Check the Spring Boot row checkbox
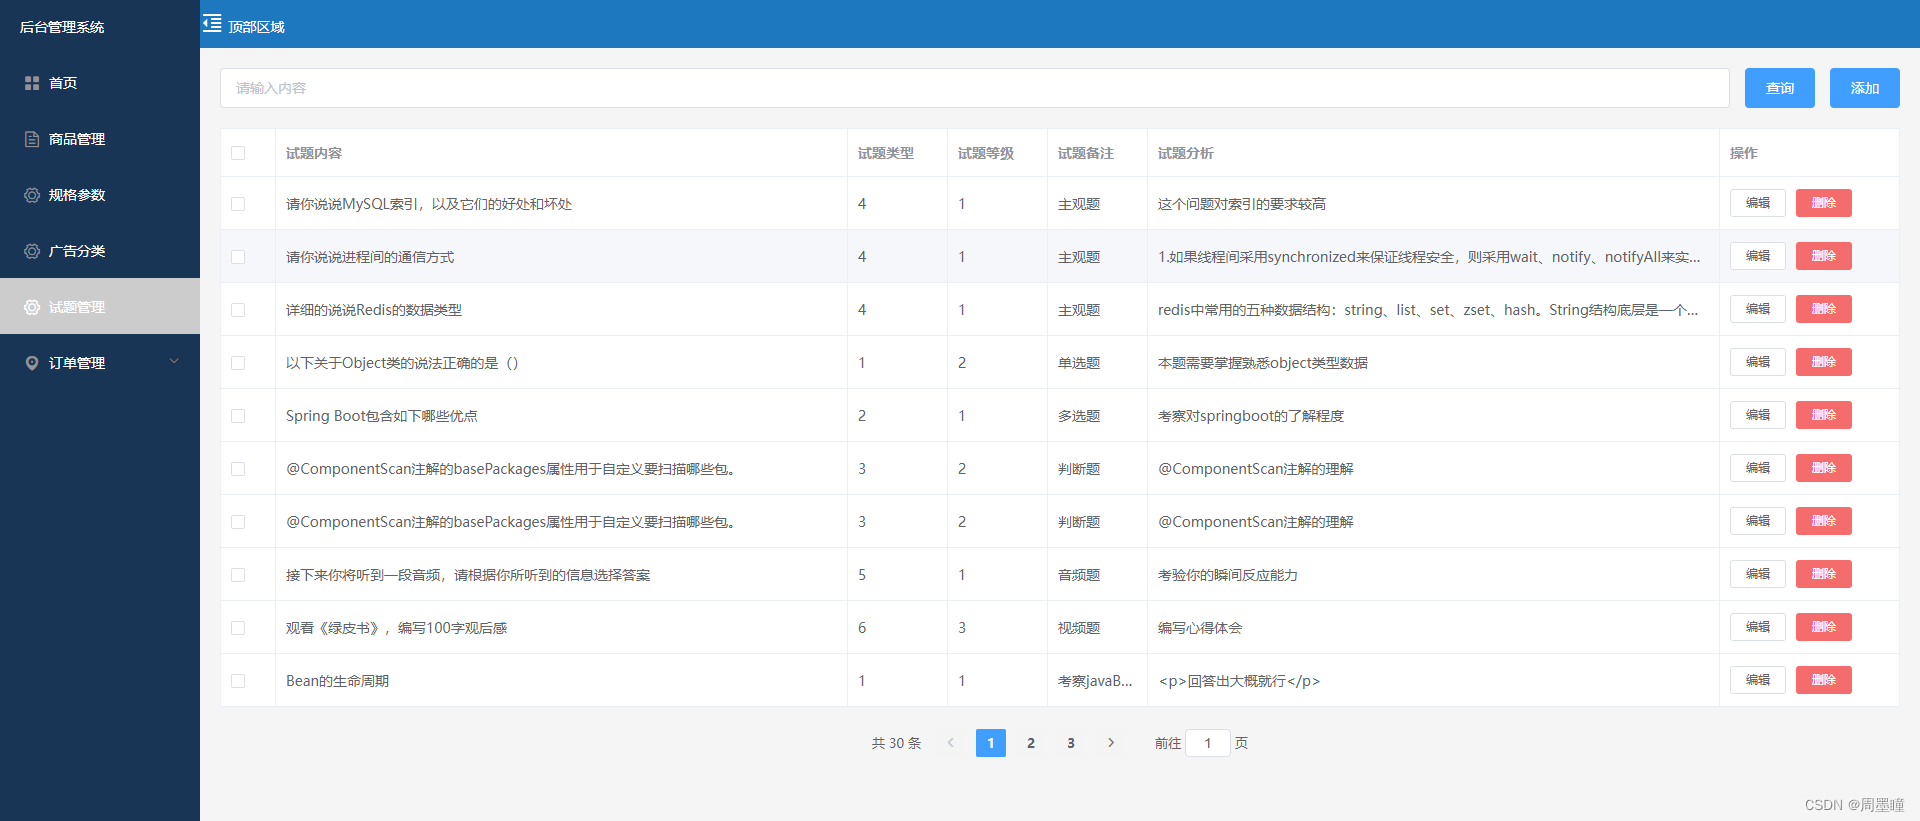The width and height of the screenshot is (1920, 821). [x=238, y=416]
